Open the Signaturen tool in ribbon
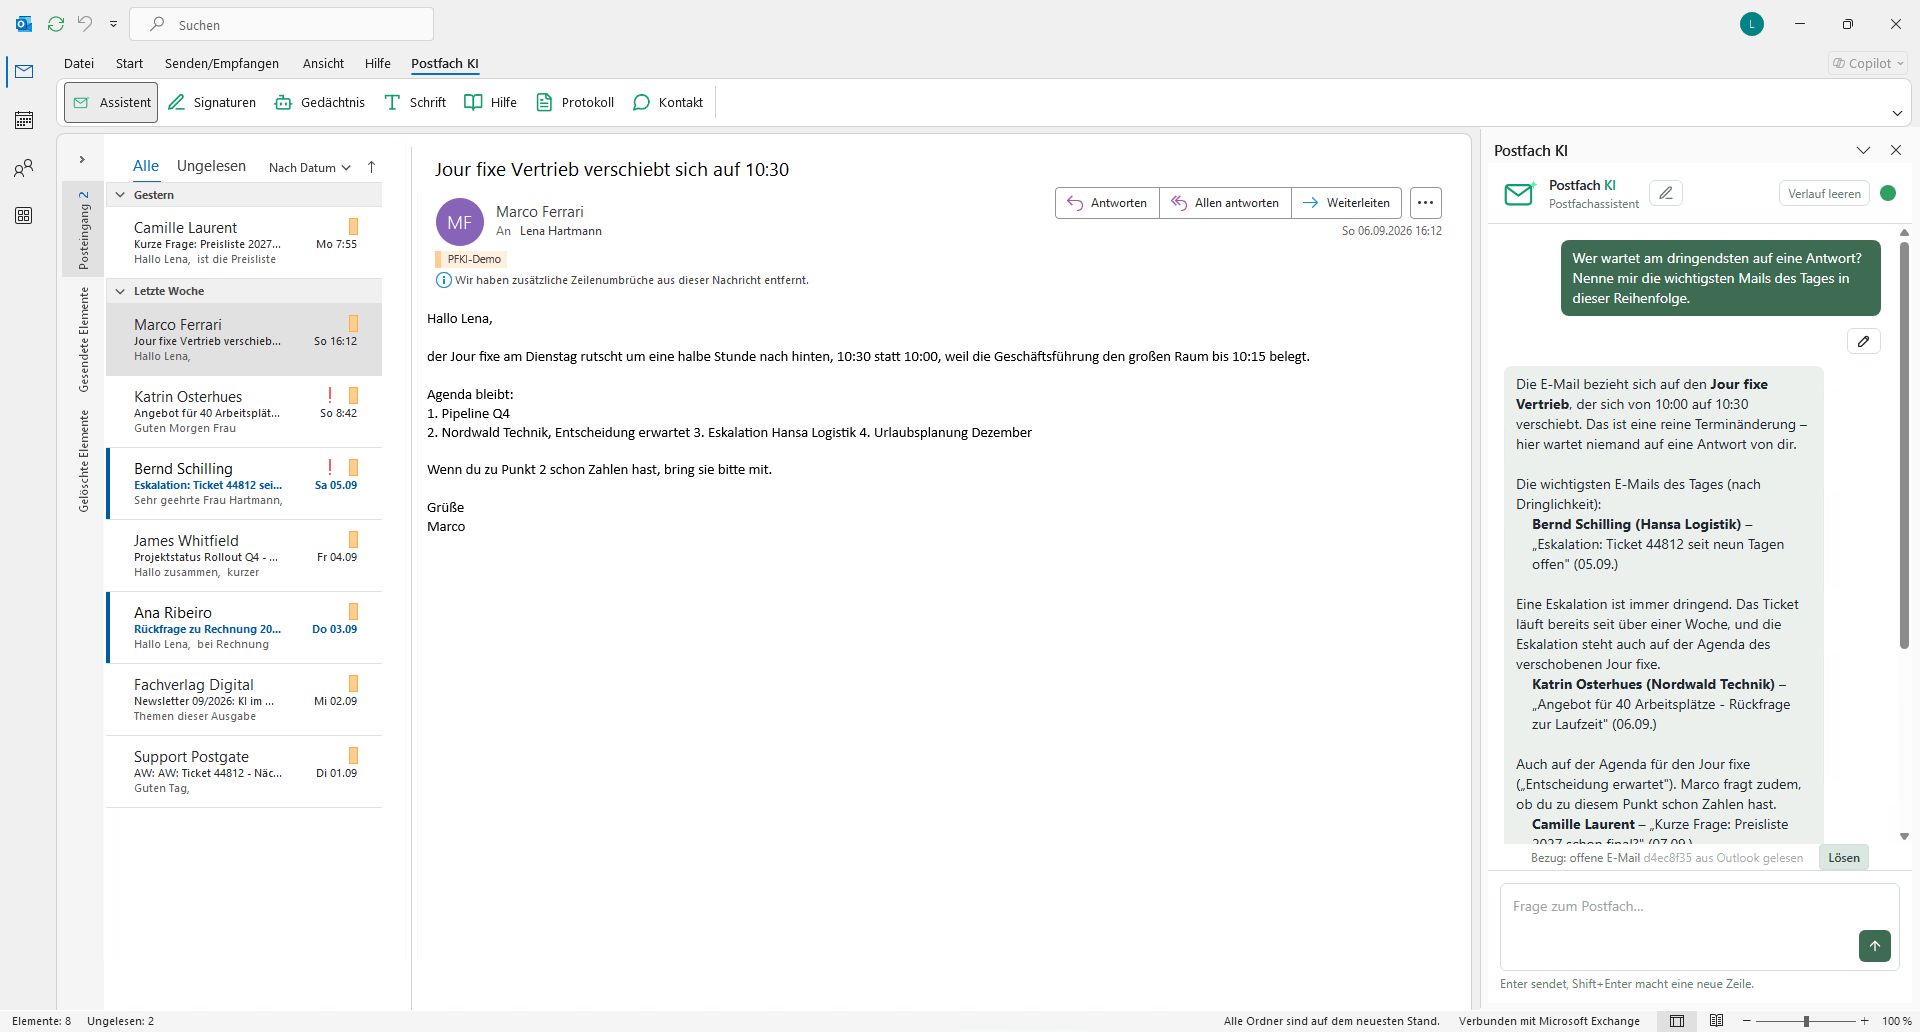Screen dimensions: 1920x1032 (x=212, y=102)
